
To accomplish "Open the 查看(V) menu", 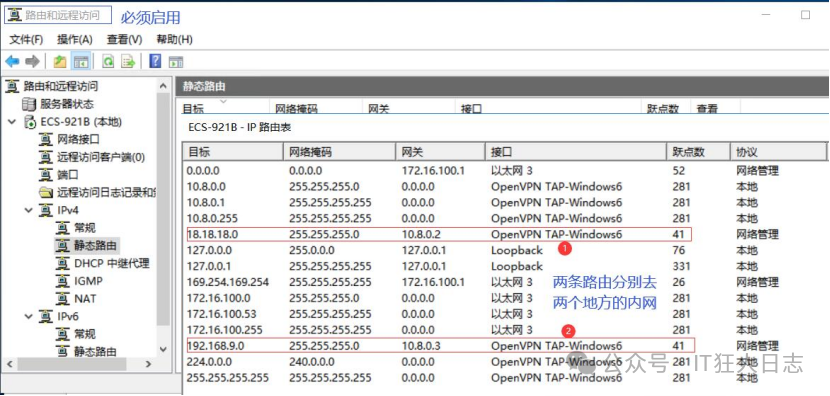I will coord(124,39).
